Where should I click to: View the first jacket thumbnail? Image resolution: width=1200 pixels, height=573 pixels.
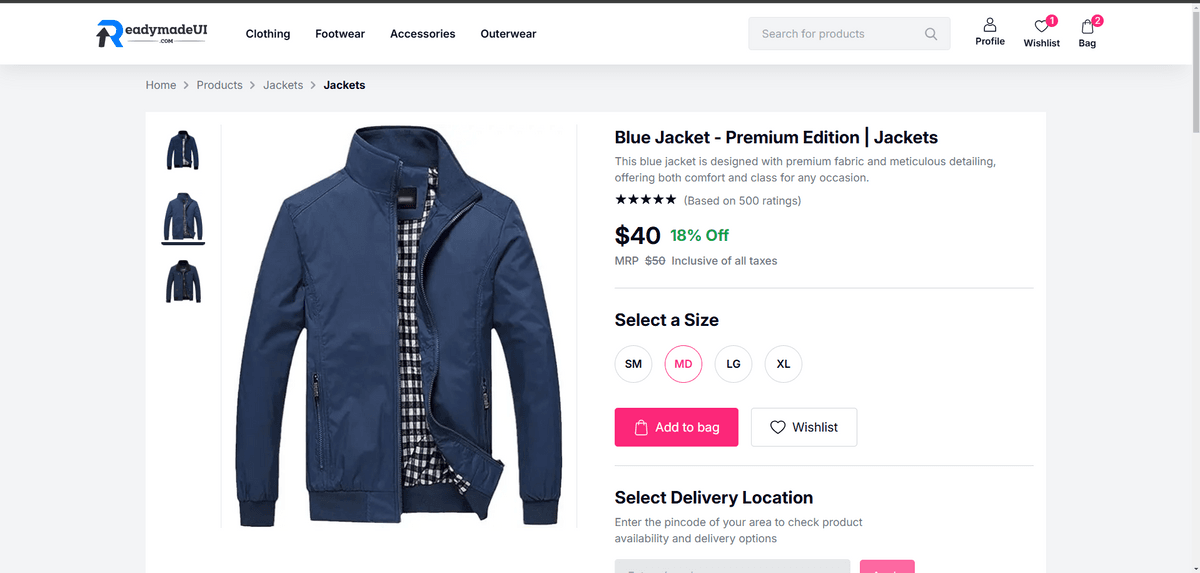click(x=183, y=149)
